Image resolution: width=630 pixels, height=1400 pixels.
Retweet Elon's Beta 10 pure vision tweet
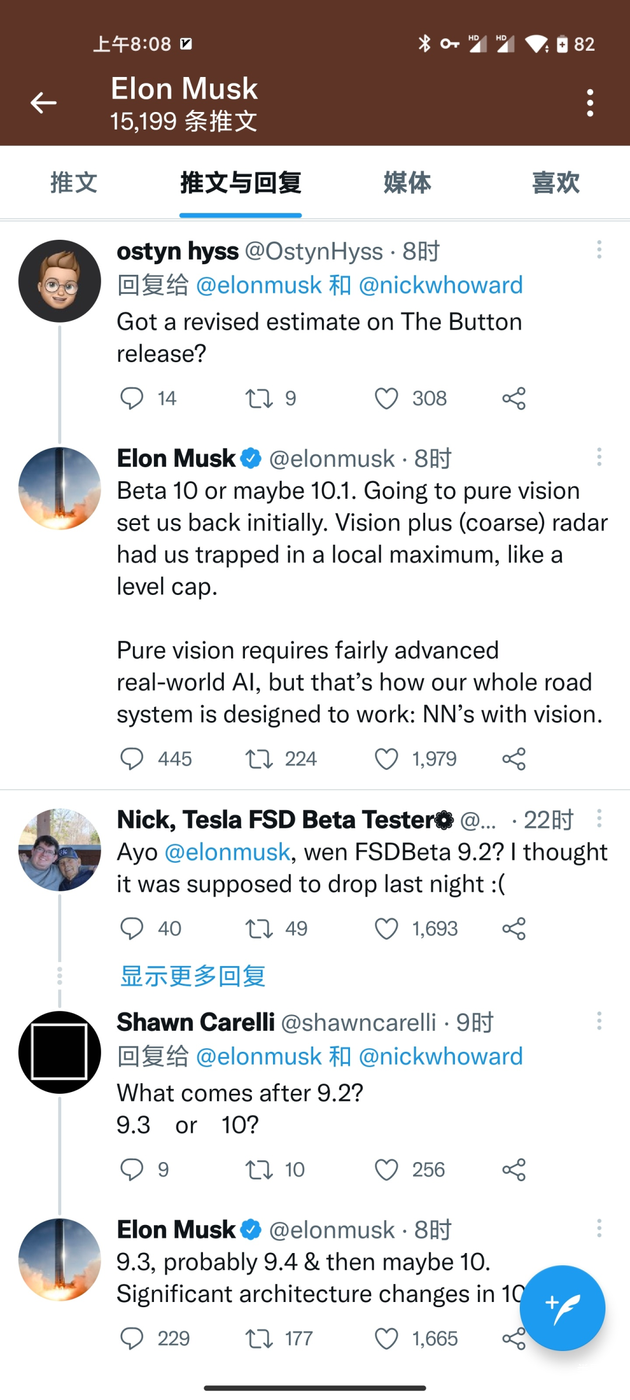[259, 759]
